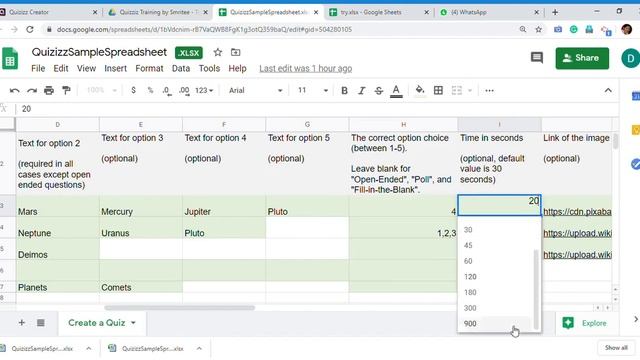Select 180 from time dropdown list
Viewport: 640px width, 360px height.
496,292
